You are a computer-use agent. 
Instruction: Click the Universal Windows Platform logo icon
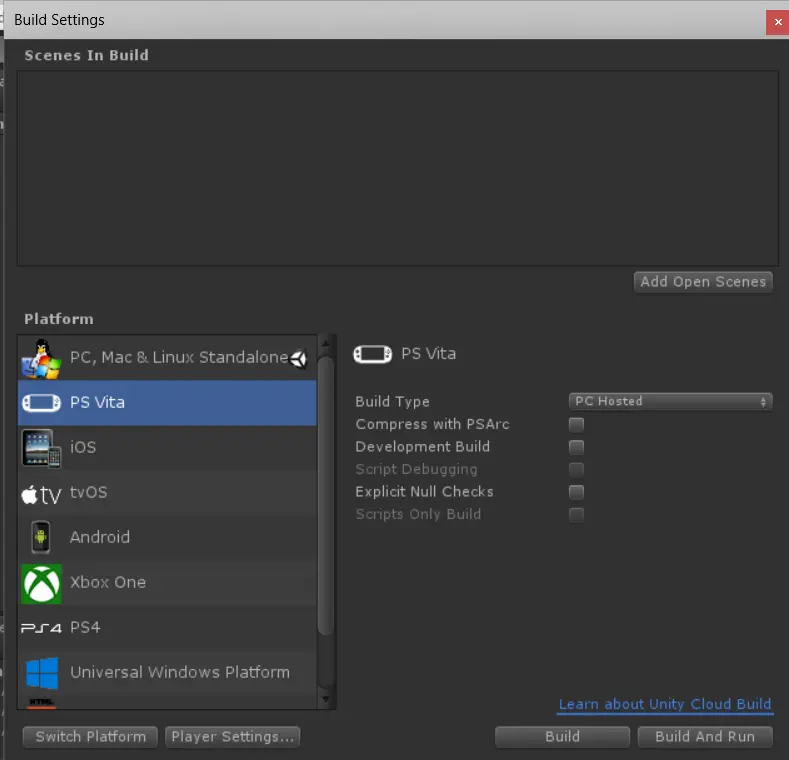pyautogui.click(x=42, y=673)
